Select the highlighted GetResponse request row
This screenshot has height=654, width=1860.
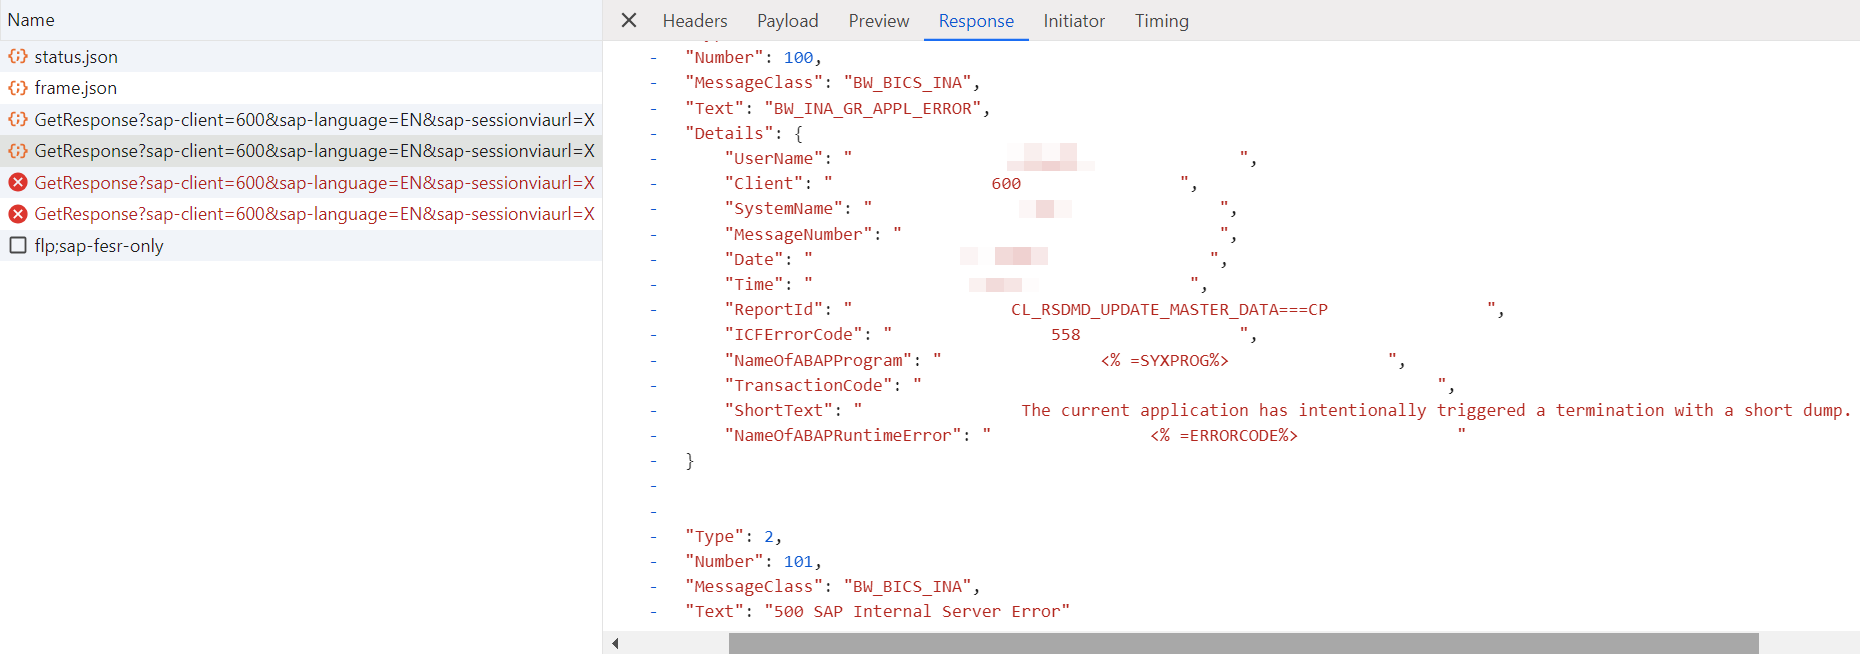coord(301,151)
